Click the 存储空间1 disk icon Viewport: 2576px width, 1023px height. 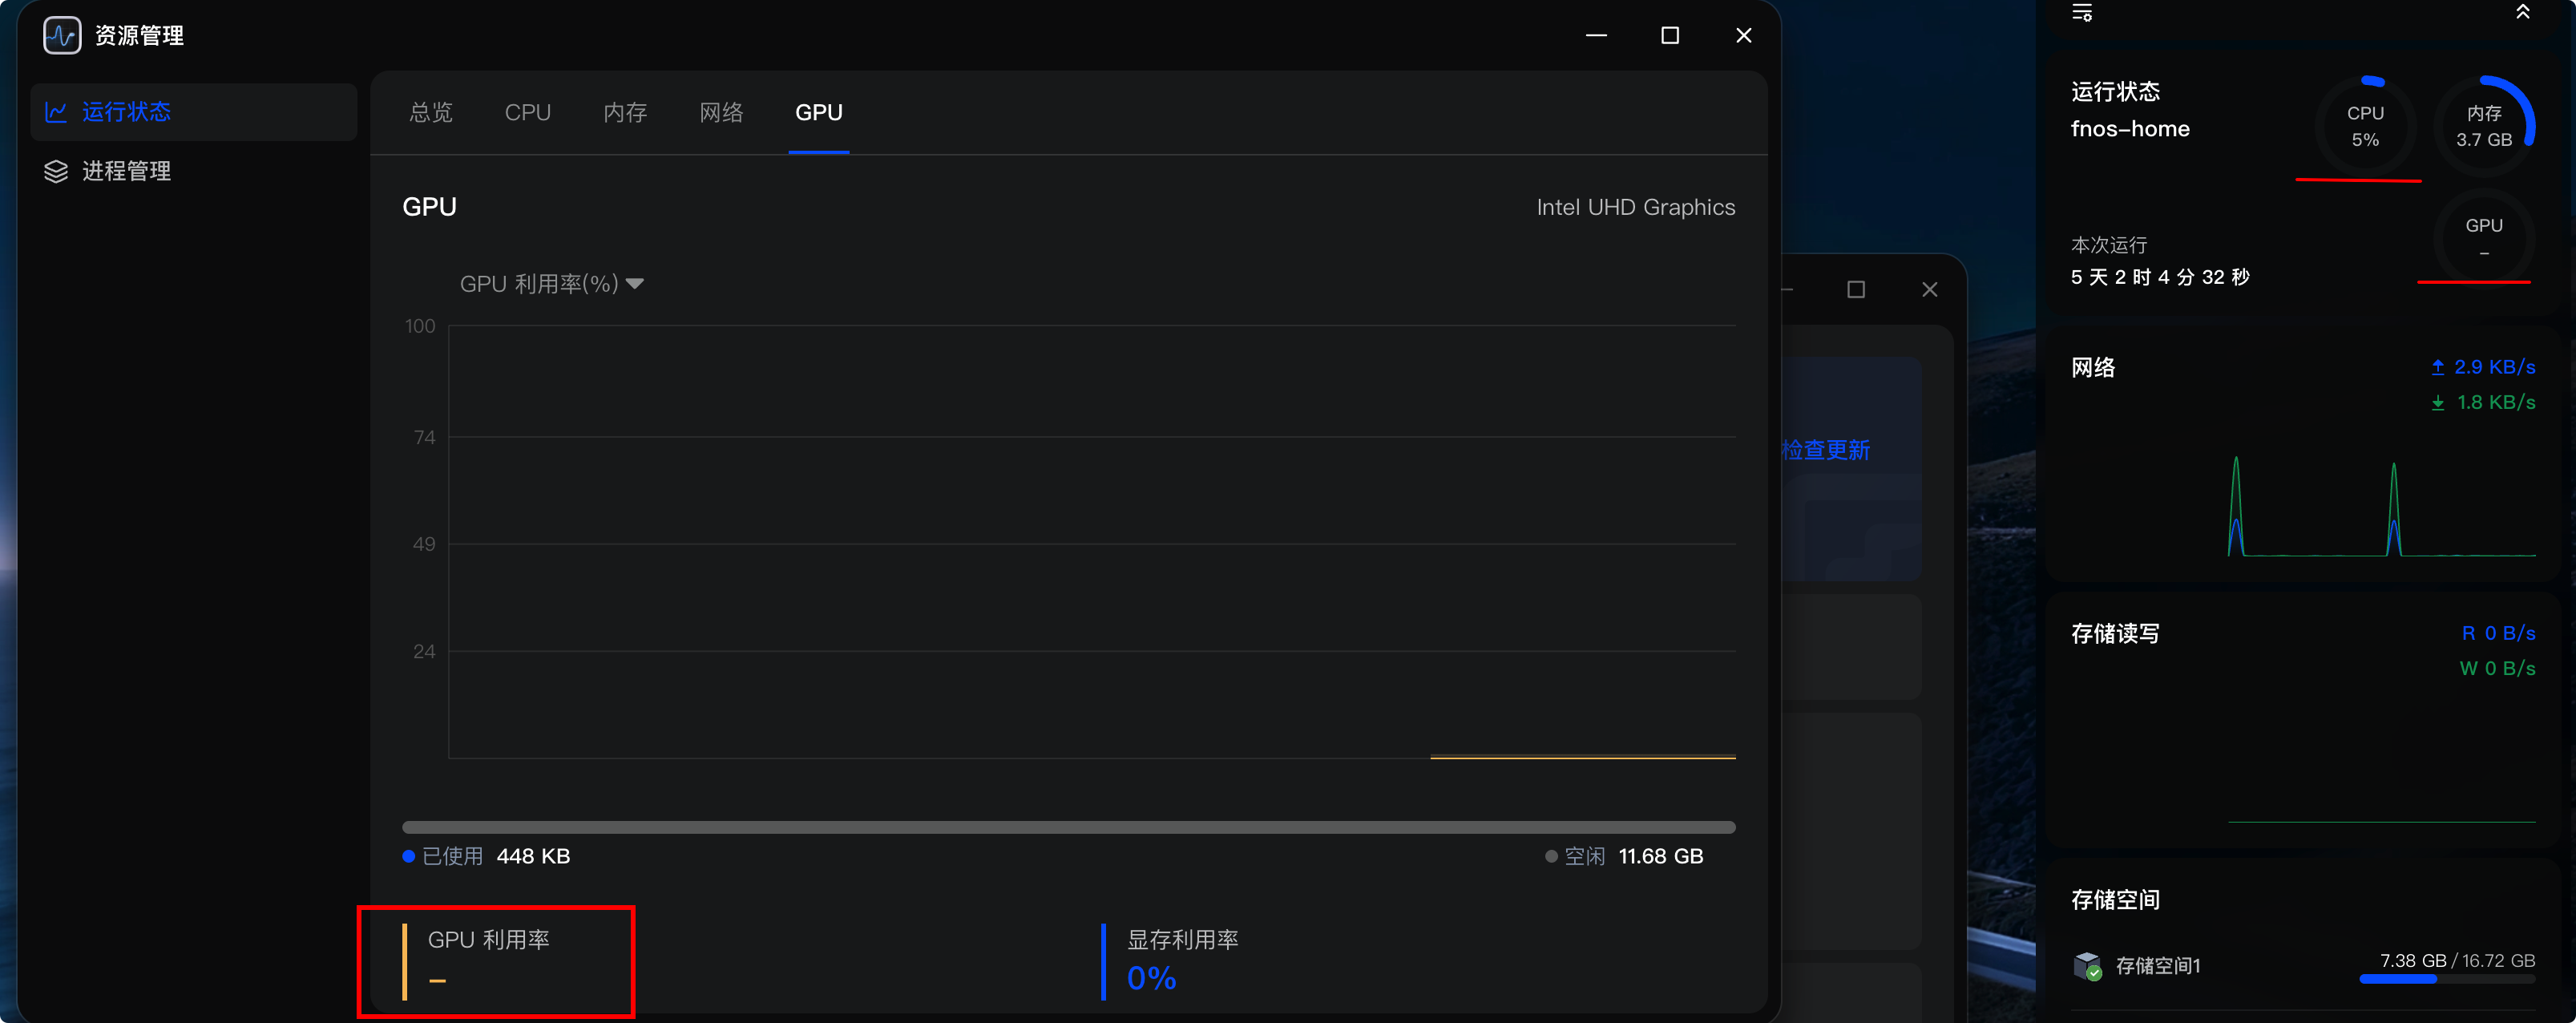(x=2088, y=965)
